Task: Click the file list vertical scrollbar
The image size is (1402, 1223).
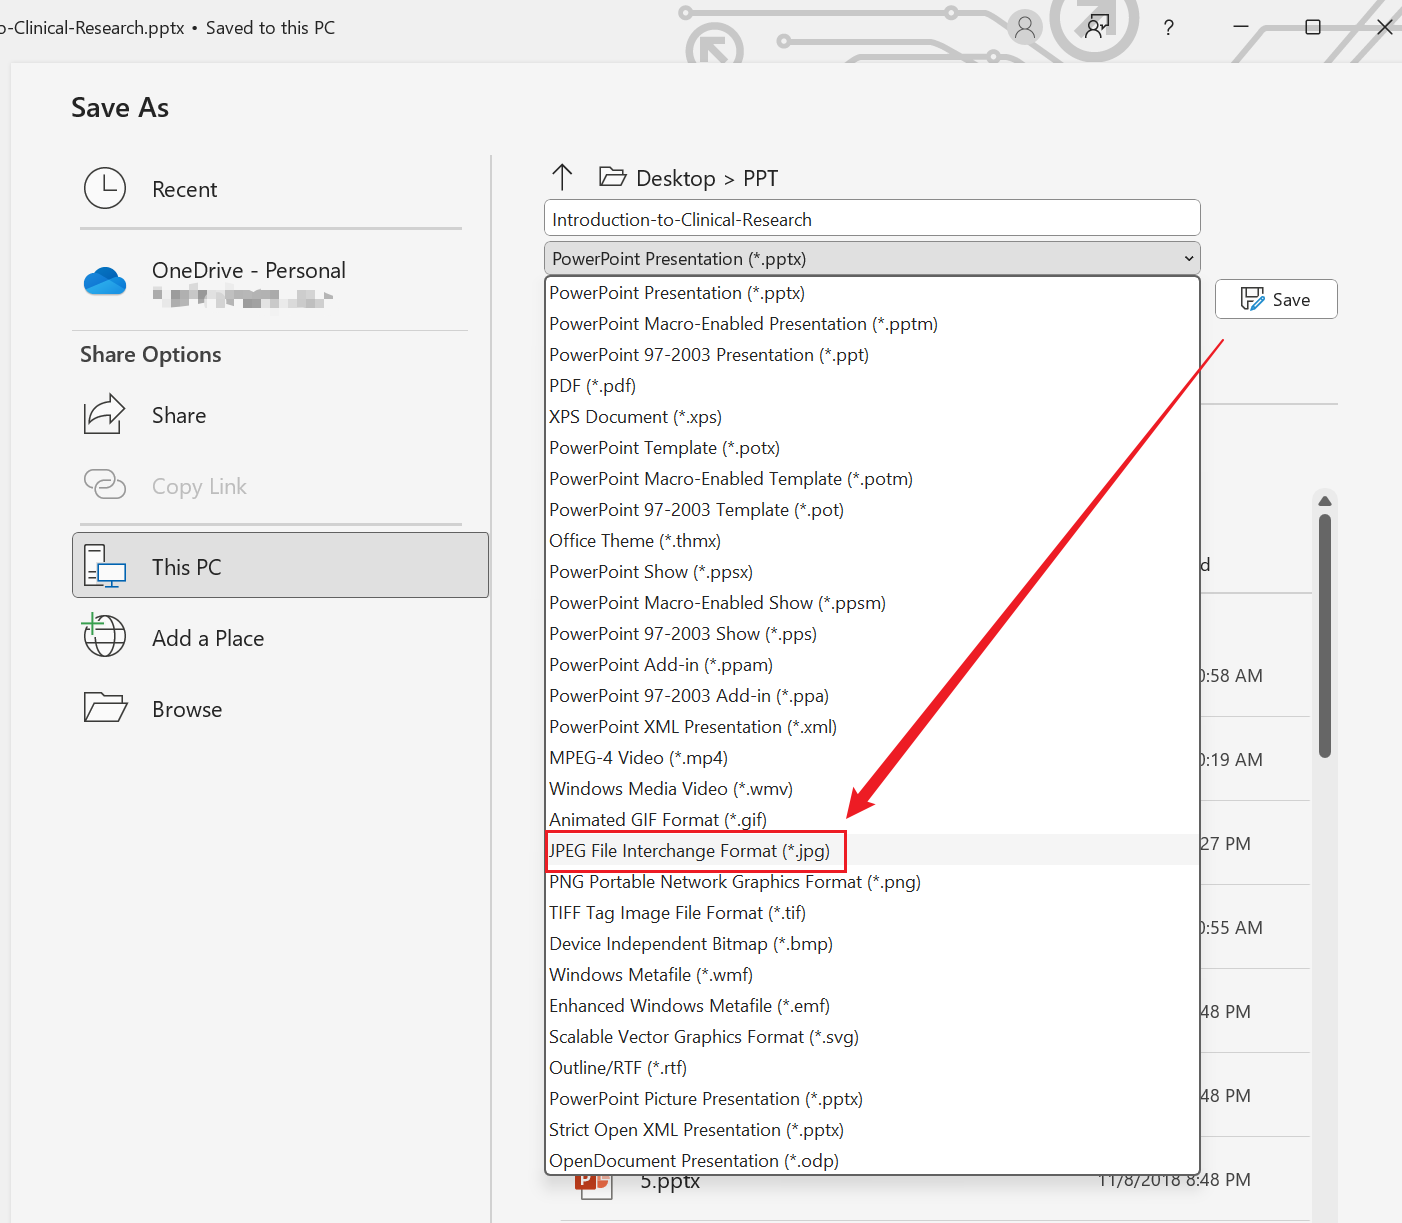Action: click(1324, 635)
